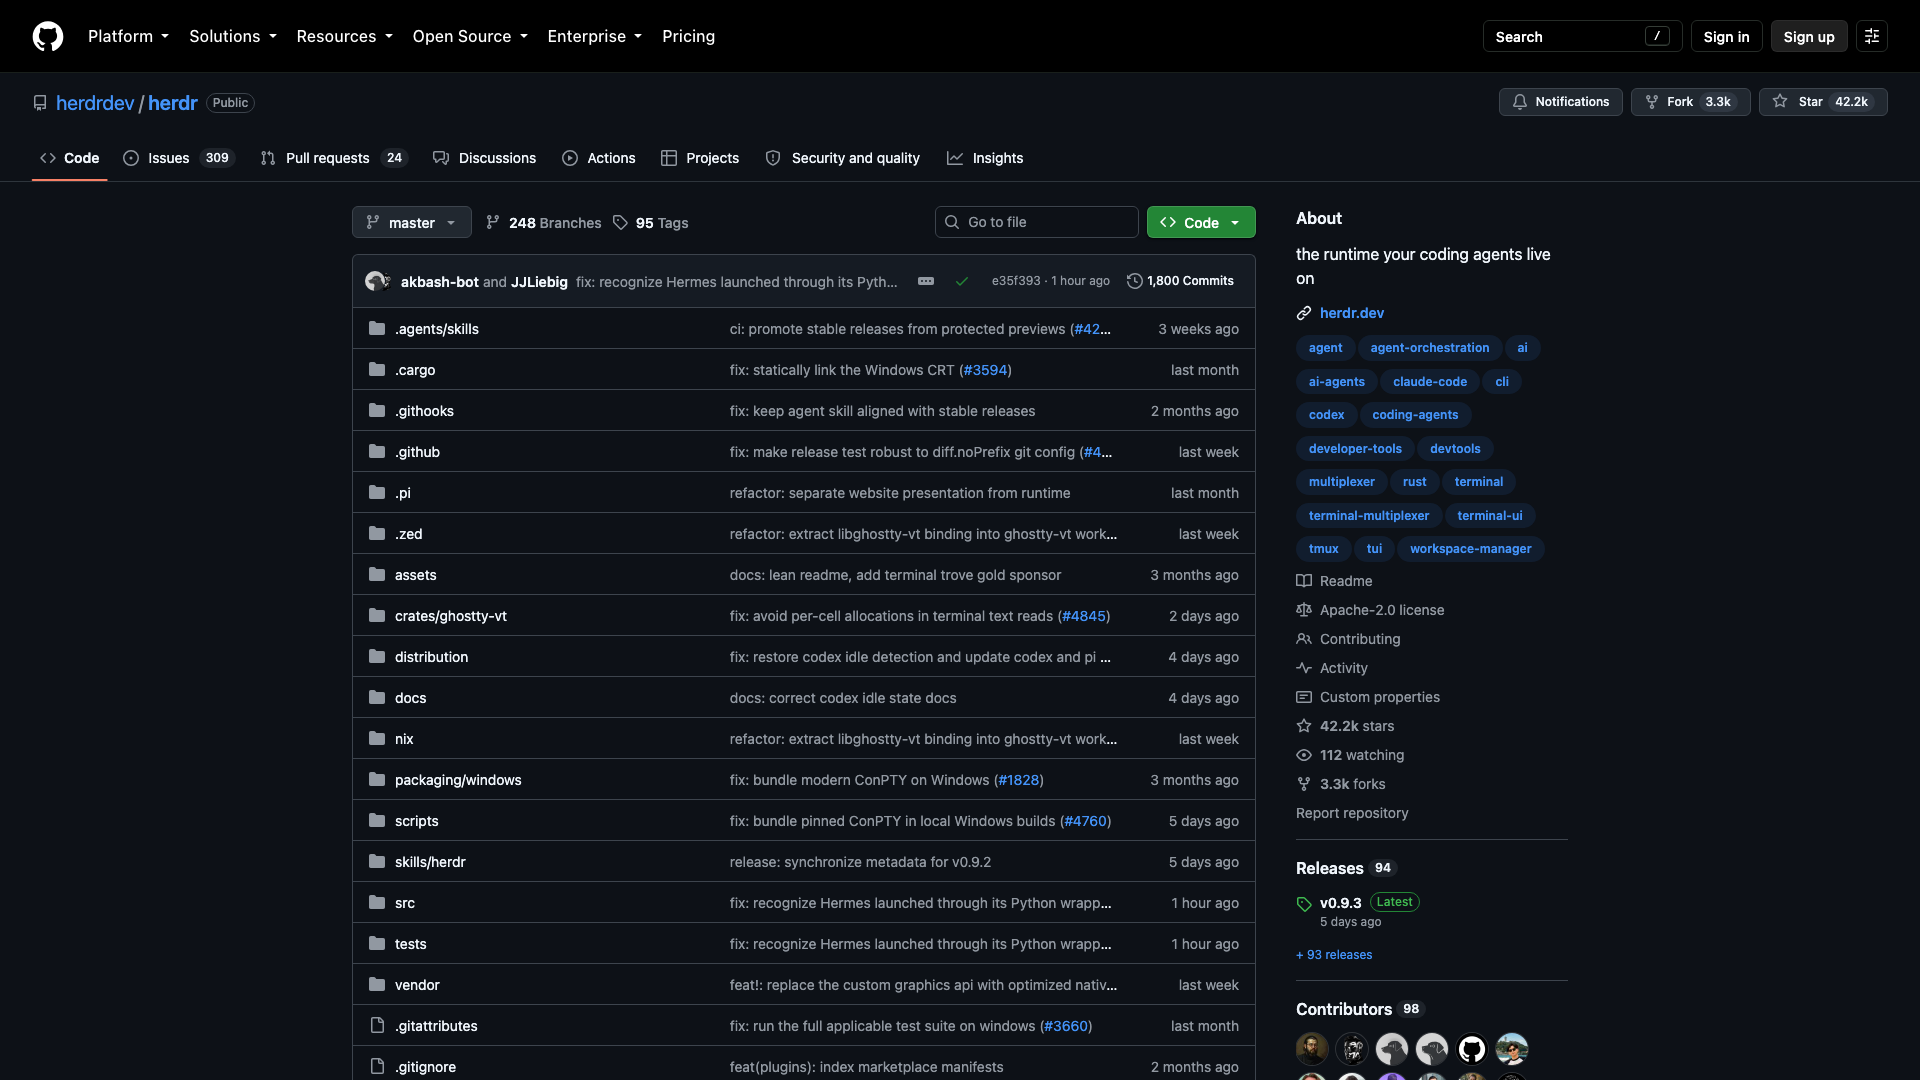View the green check status icon
The image size is (1920, 1080).
click(961, 281)
